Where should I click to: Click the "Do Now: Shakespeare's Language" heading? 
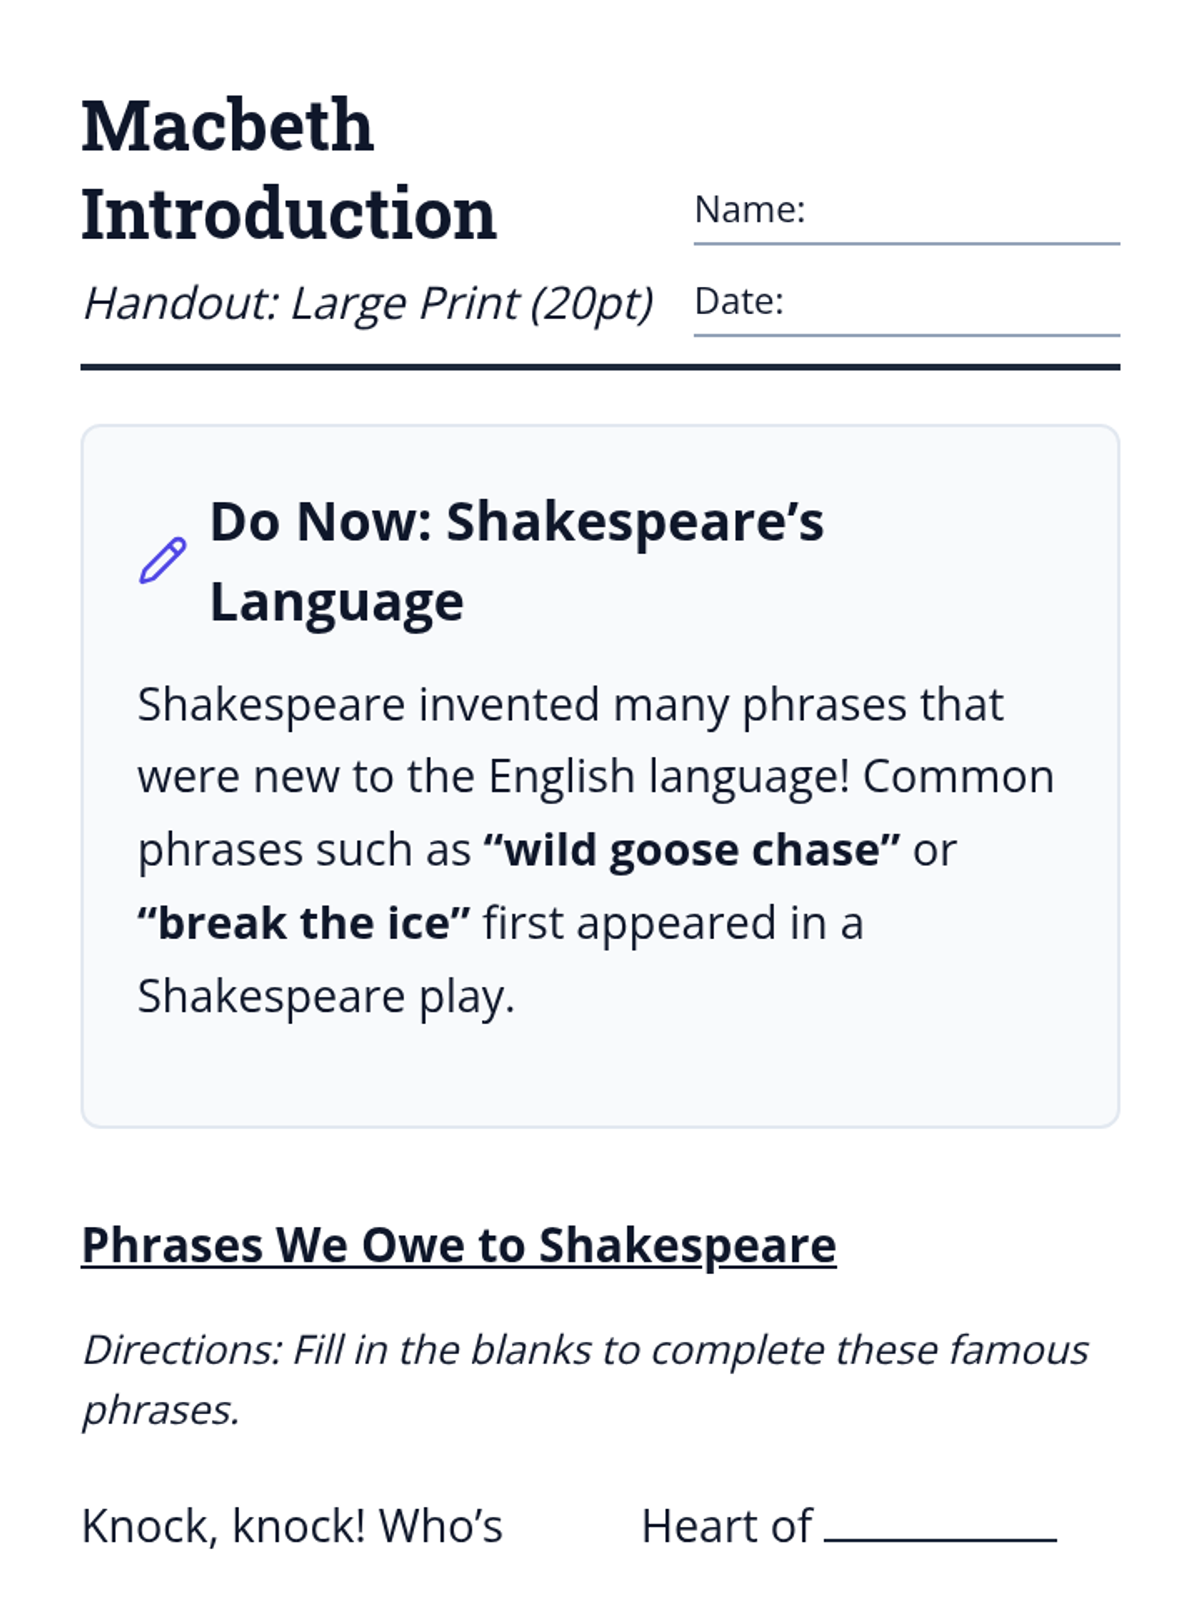516,560
